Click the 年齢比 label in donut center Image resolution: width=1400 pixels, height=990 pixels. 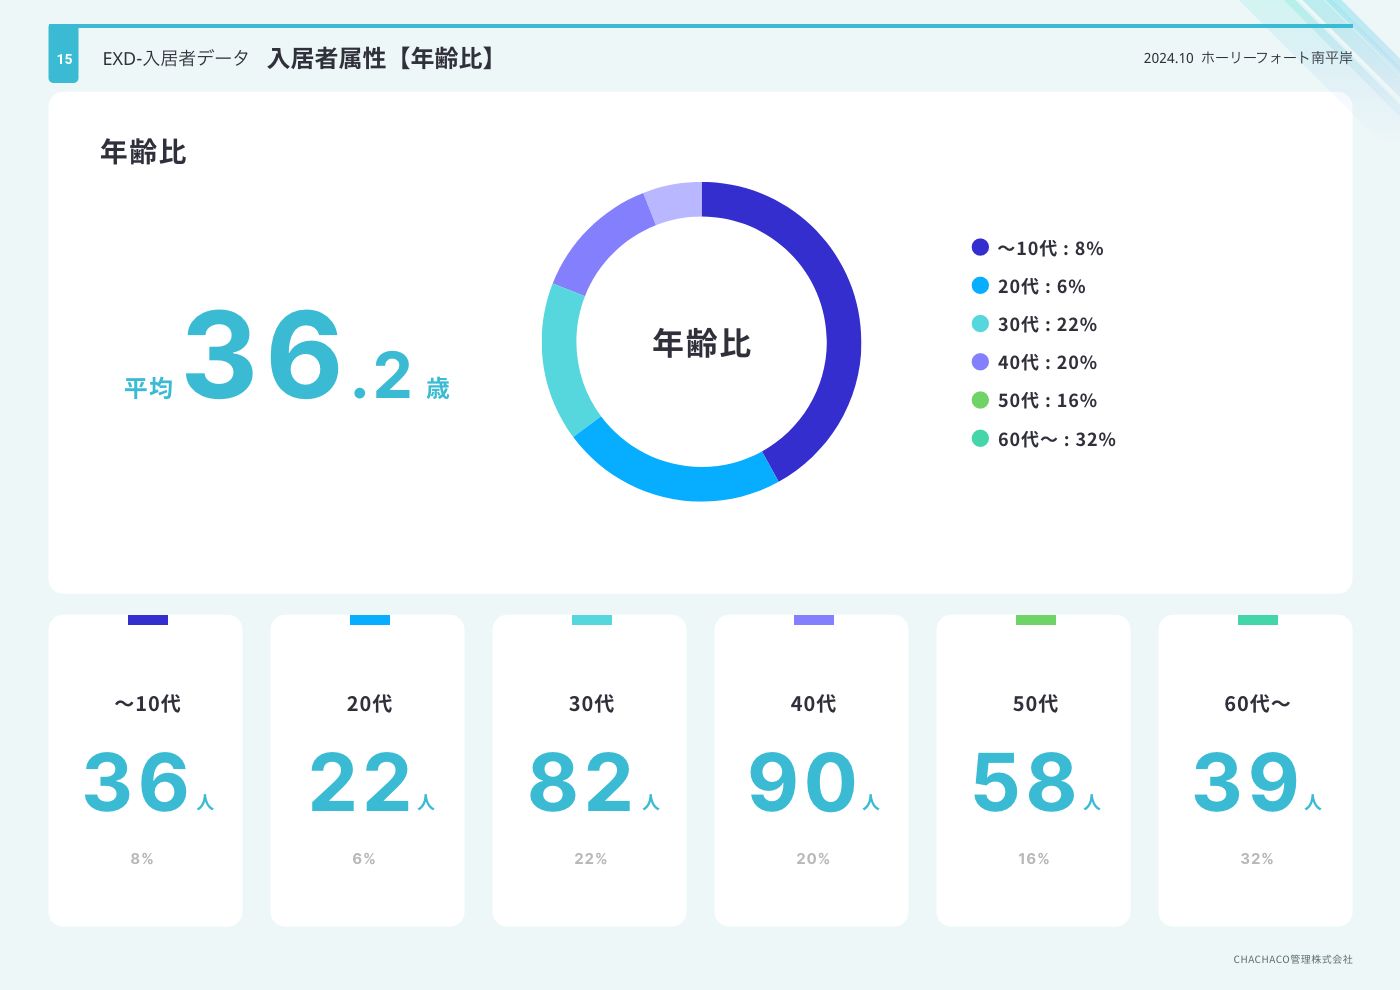tap(701, 343)
